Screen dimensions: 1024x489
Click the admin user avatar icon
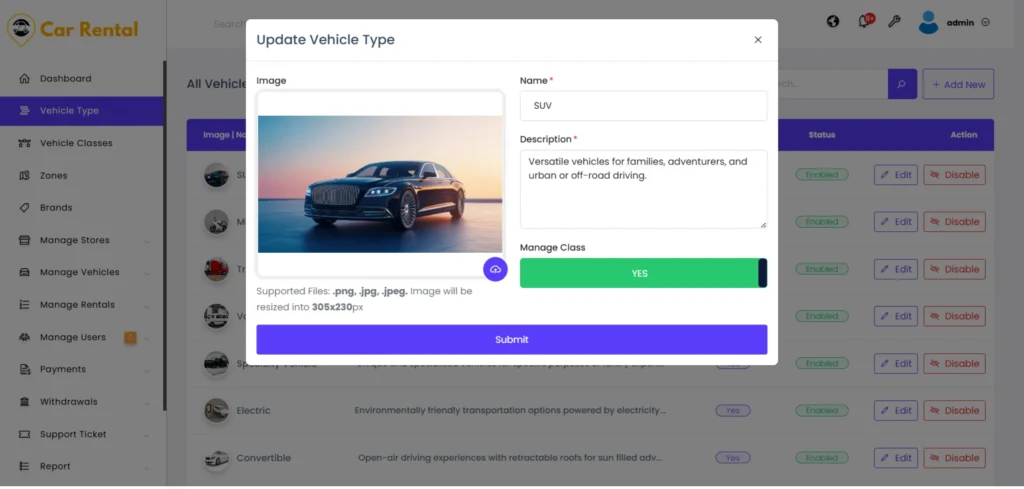click(928, 22)
